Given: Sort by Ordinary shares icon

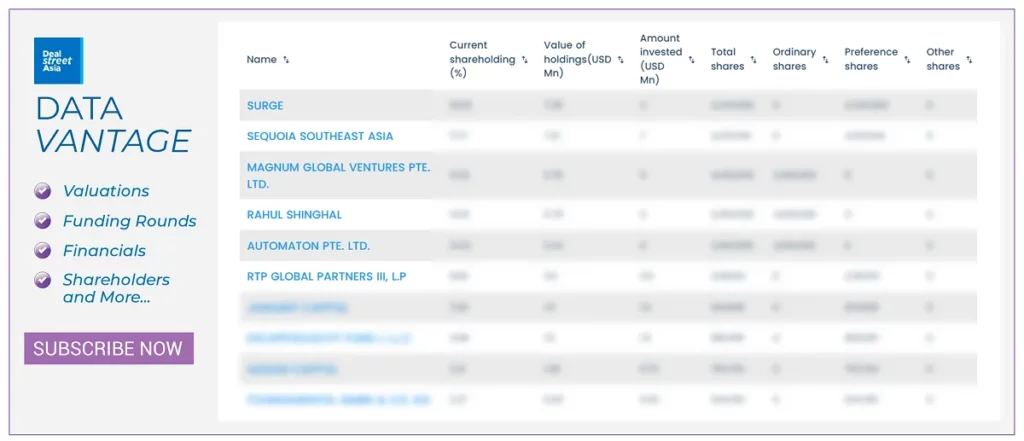Looking at the screenshot, I should (825, 60).
